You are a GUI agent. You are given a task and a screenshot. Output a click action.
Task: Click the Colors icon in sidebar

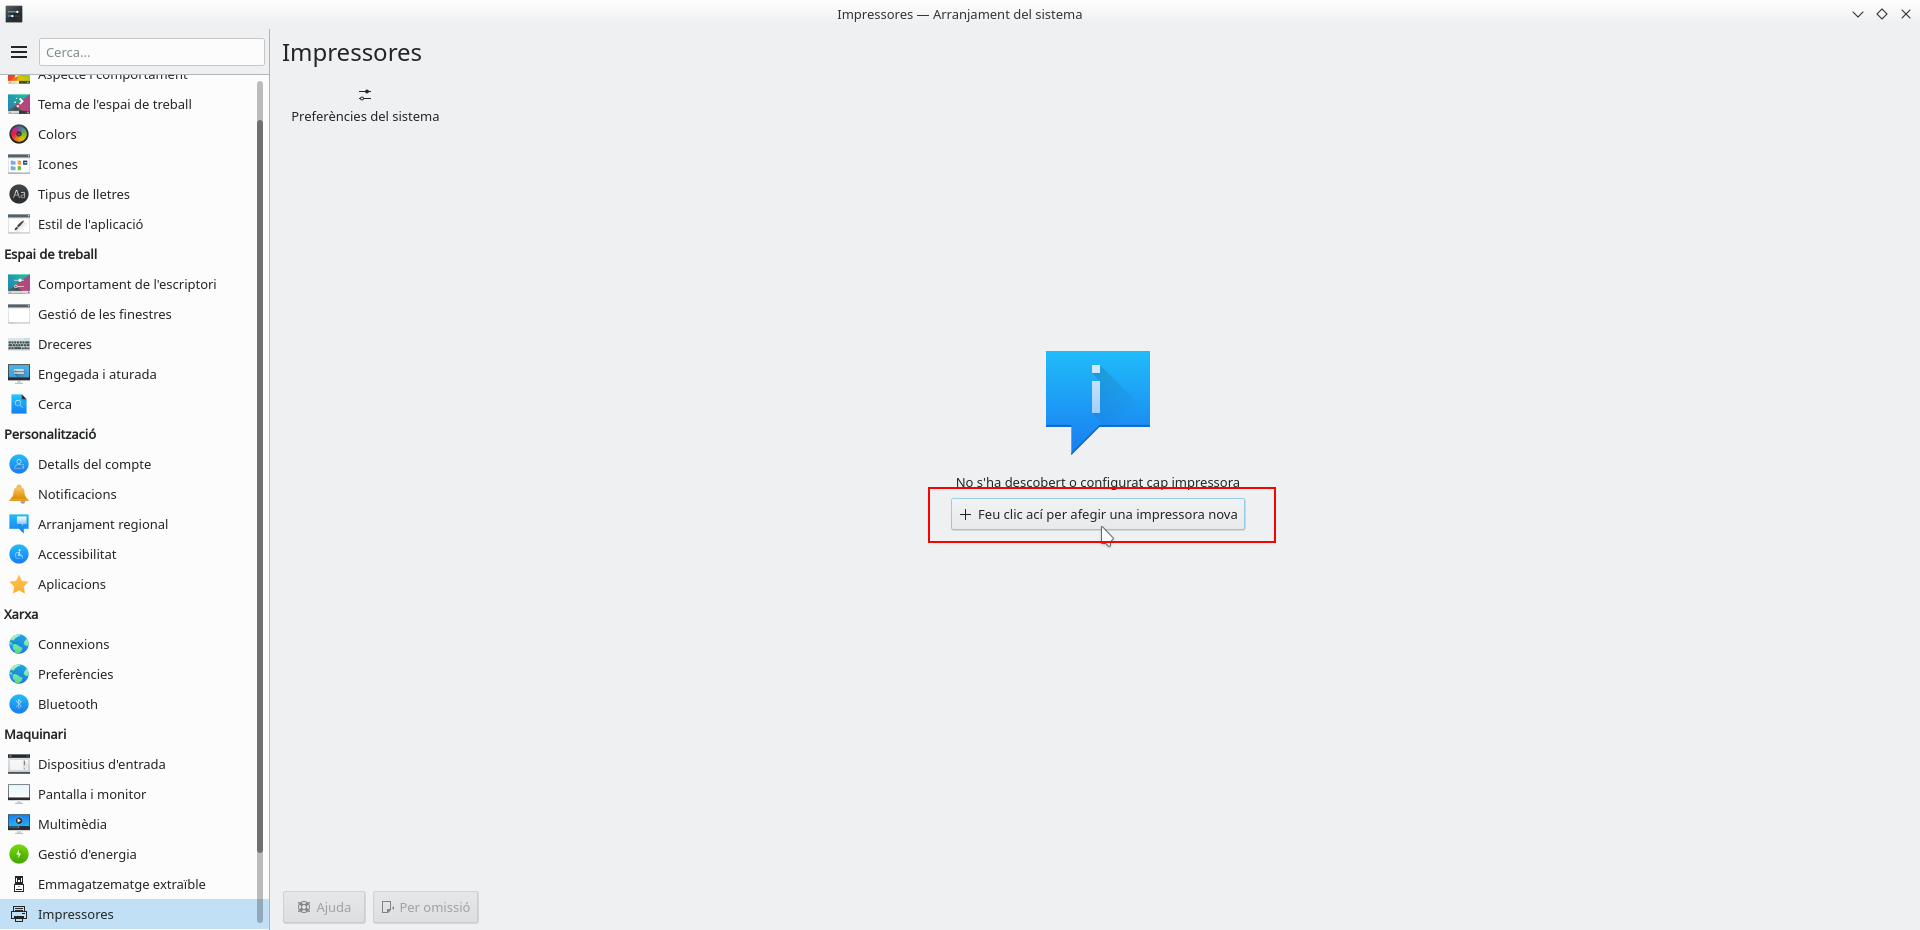click(19, 134)
